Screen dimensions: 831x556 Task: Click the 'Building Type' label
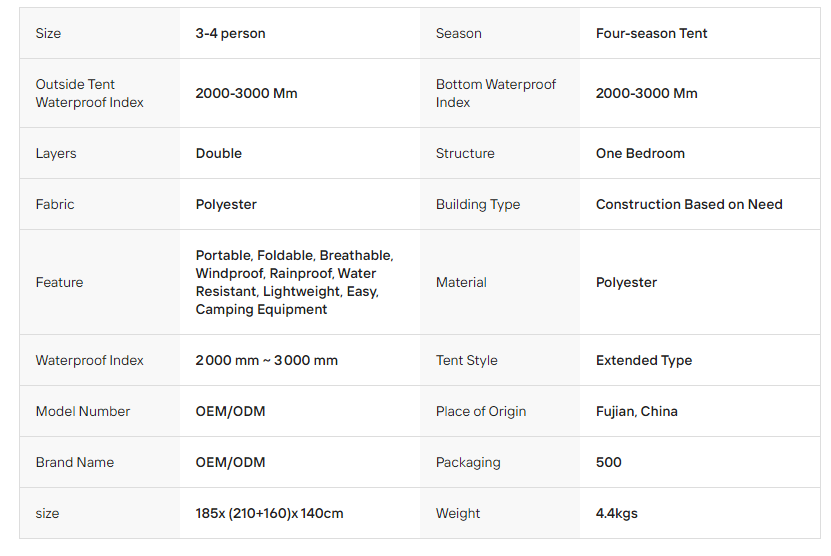pos(477,204)
